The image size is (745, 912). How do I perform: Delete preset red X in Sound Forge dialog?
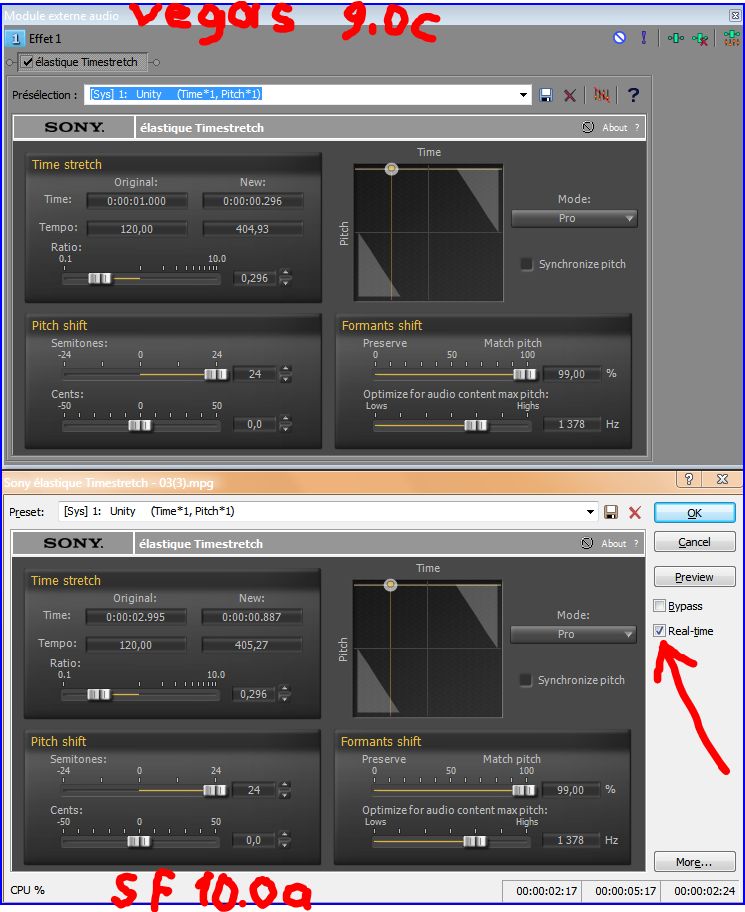click(x=635, y=512)
